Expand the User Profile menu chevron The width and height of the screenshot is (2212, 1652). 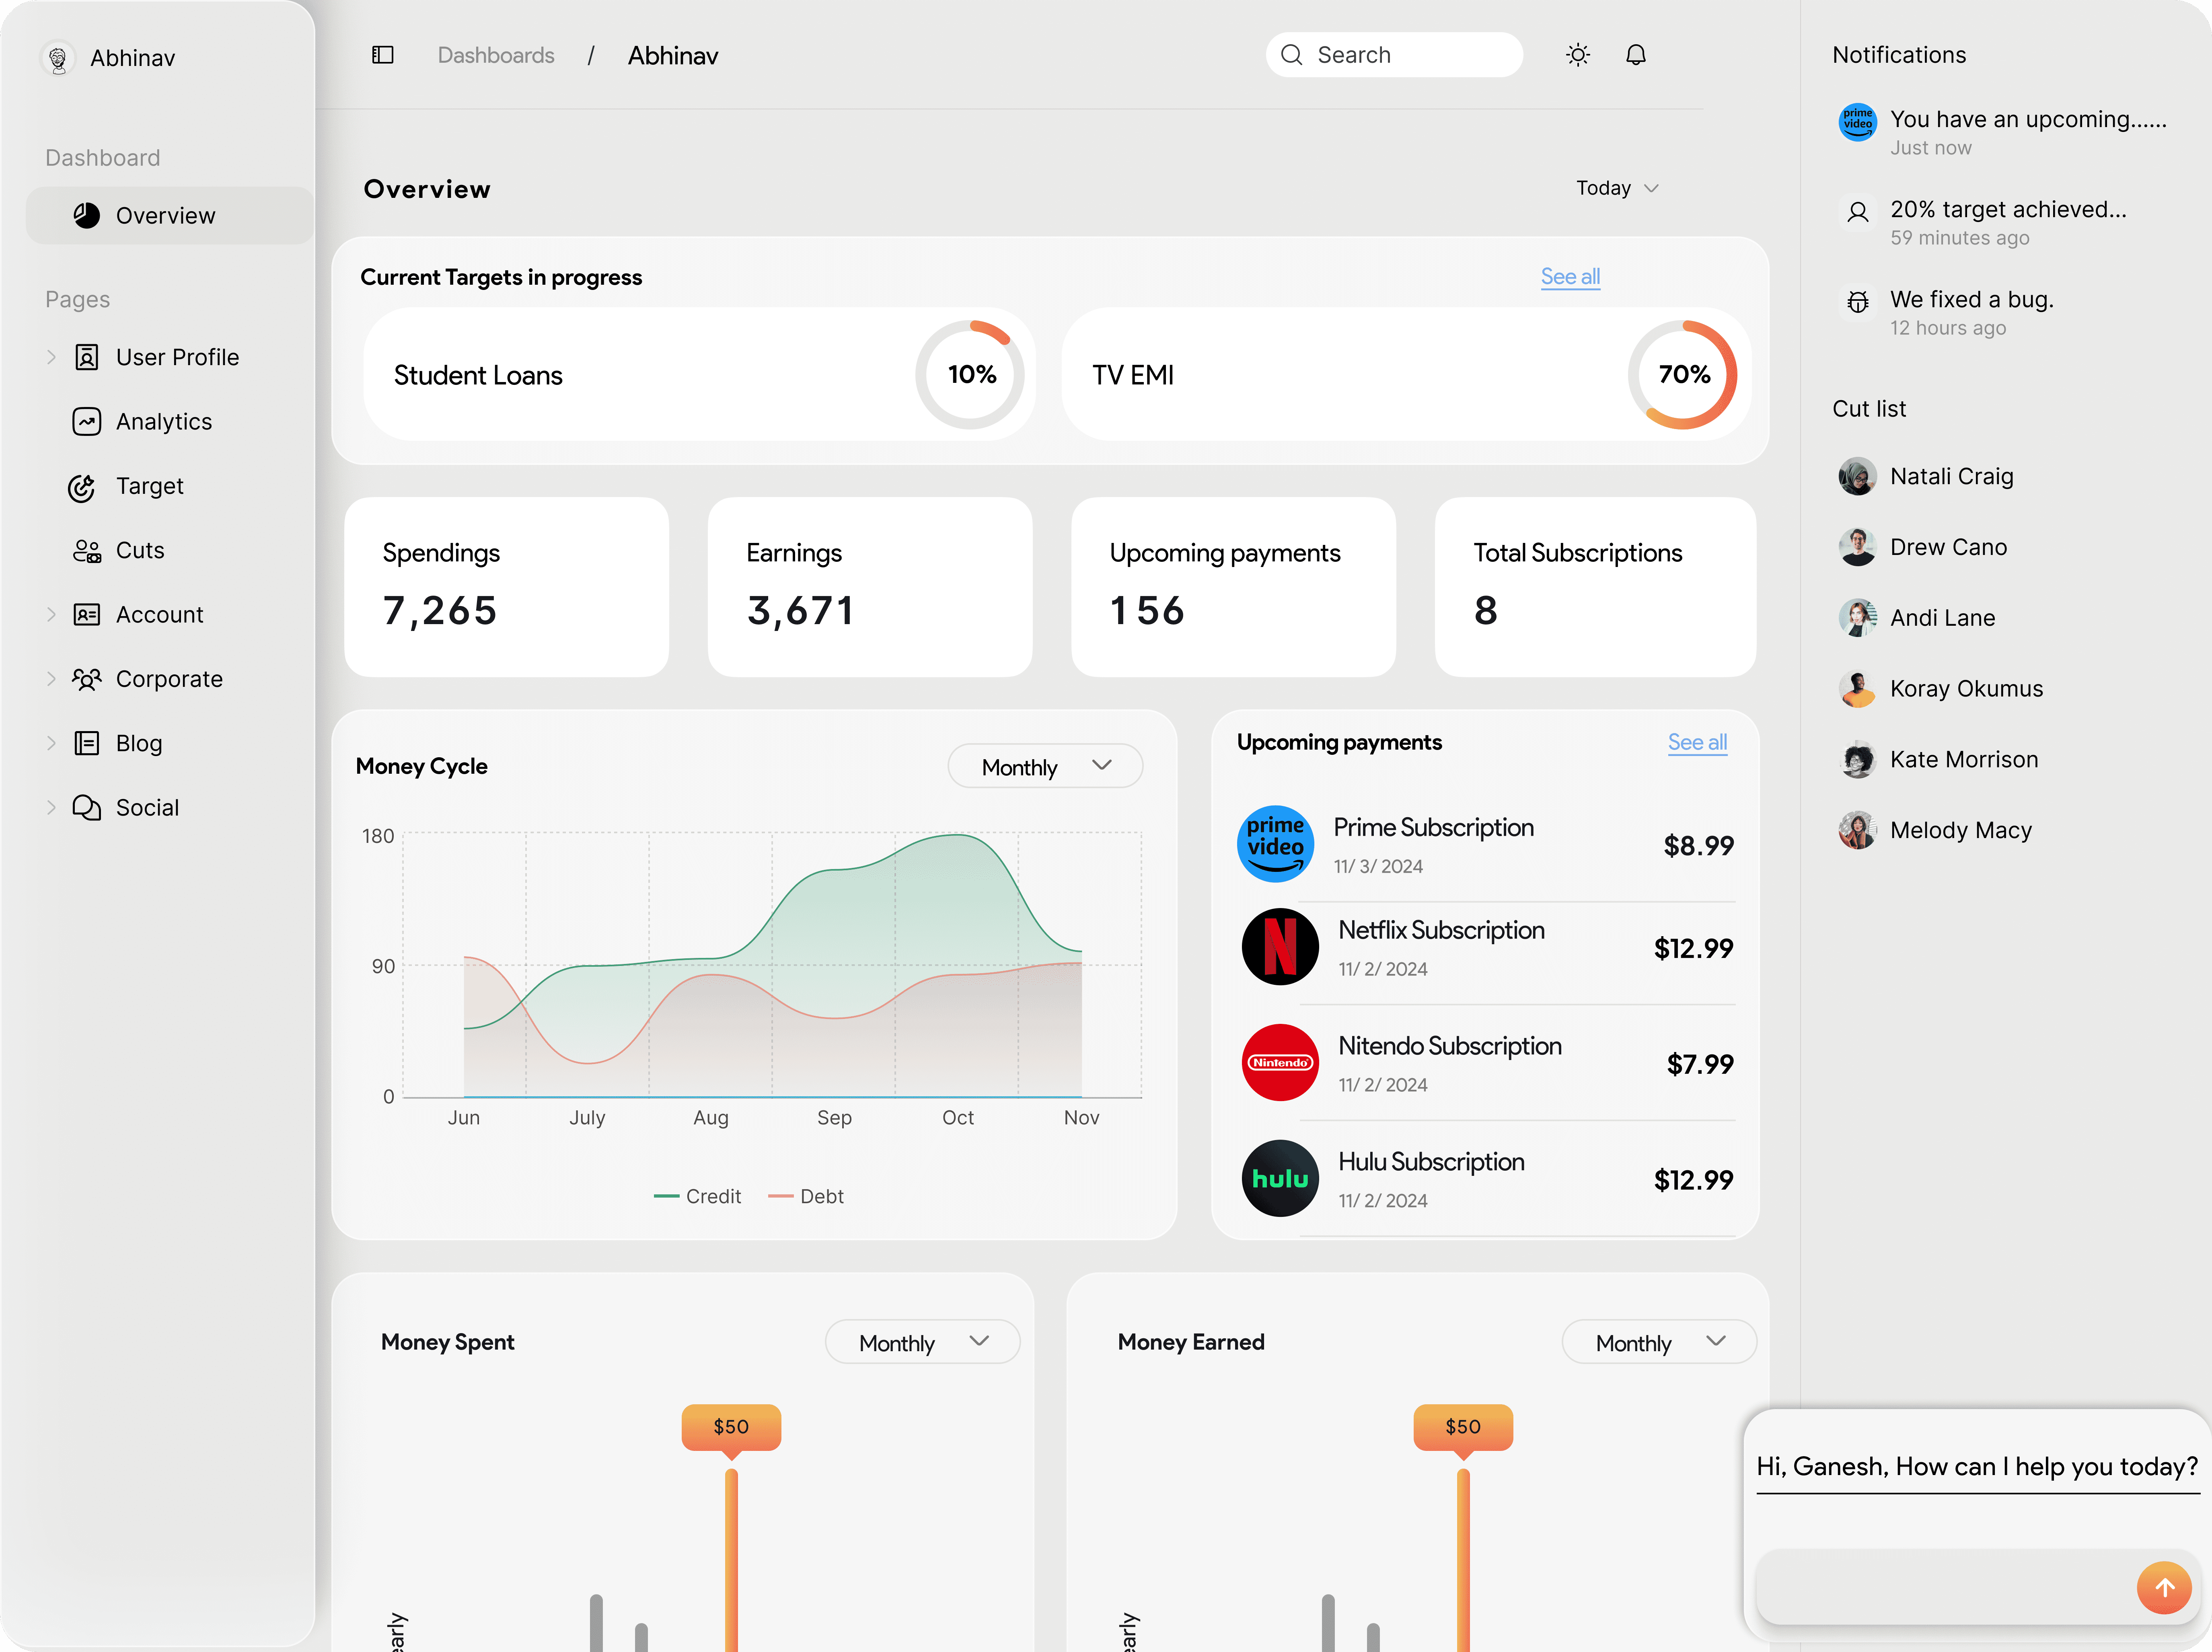point(51,357)
